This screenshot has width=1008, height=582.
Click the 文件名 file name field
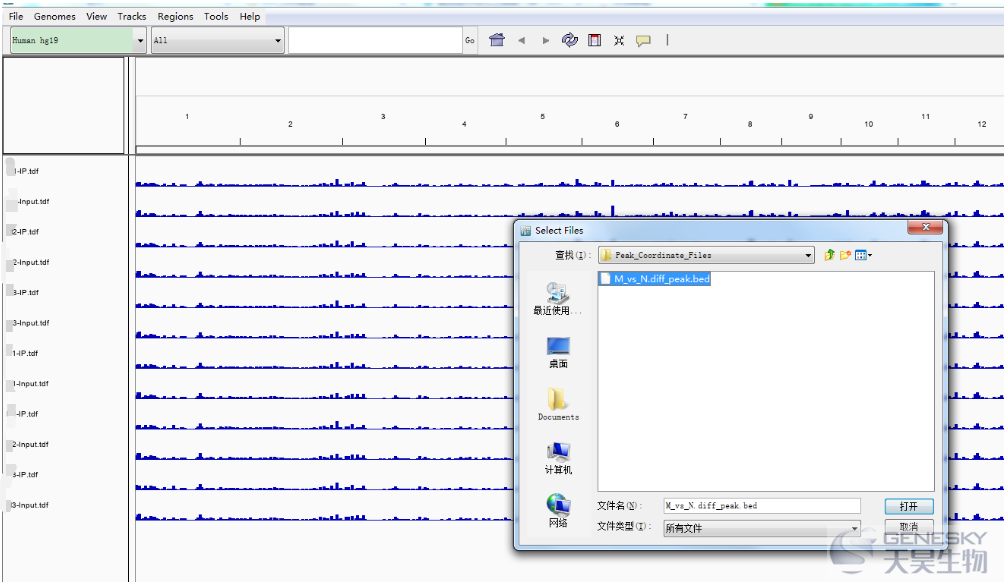[762, 506]
